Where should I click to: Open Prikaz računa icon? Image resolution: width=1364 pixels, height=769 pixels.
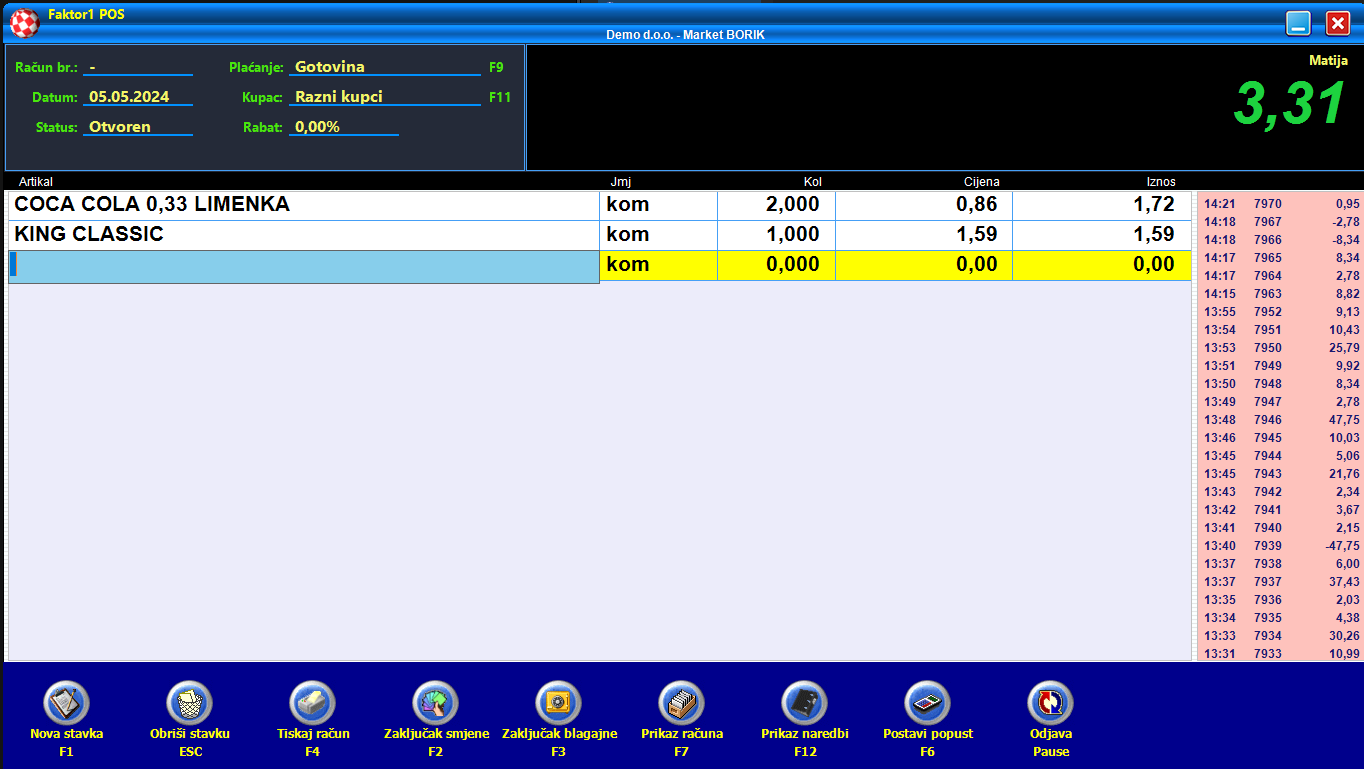click(681, 703)
